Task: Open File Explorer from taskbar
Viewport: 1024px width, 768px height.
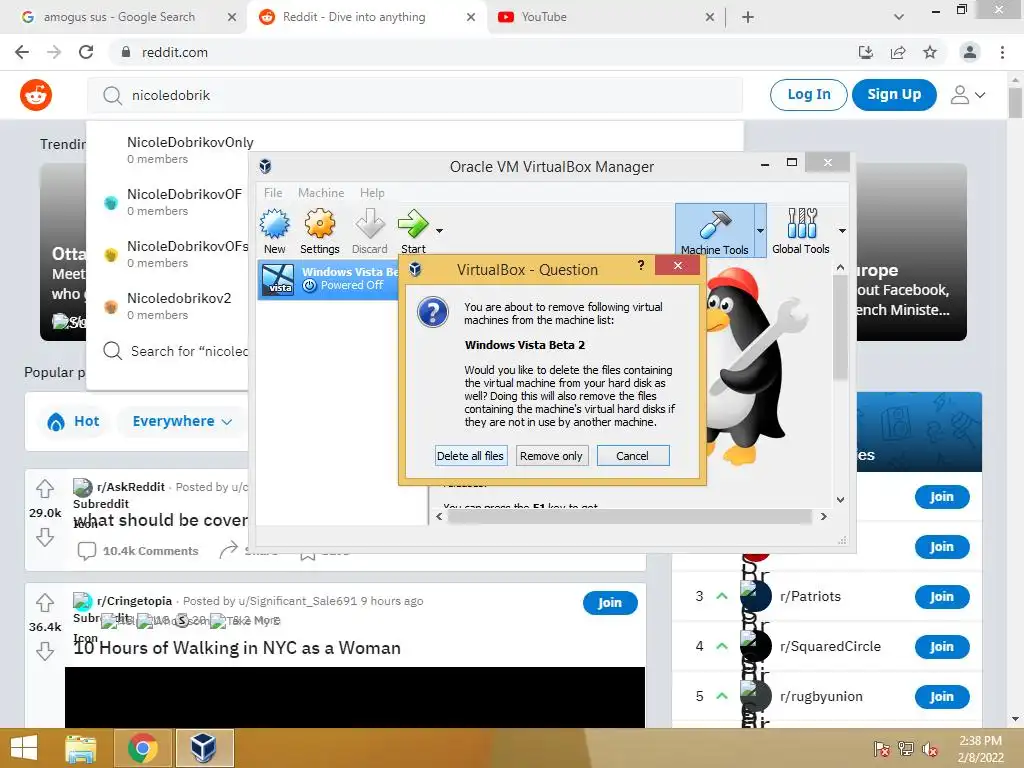Action: (x=81, y=748)
